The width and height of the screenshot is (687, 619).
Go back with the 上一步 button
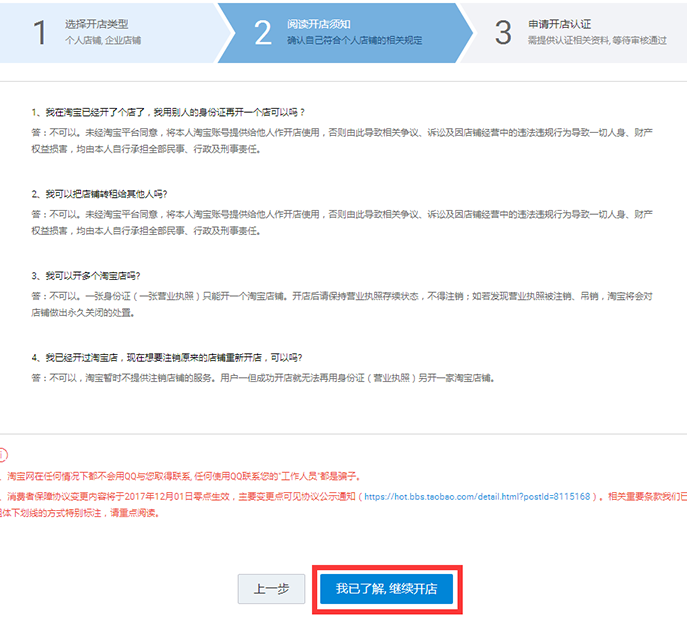point(271,589)
